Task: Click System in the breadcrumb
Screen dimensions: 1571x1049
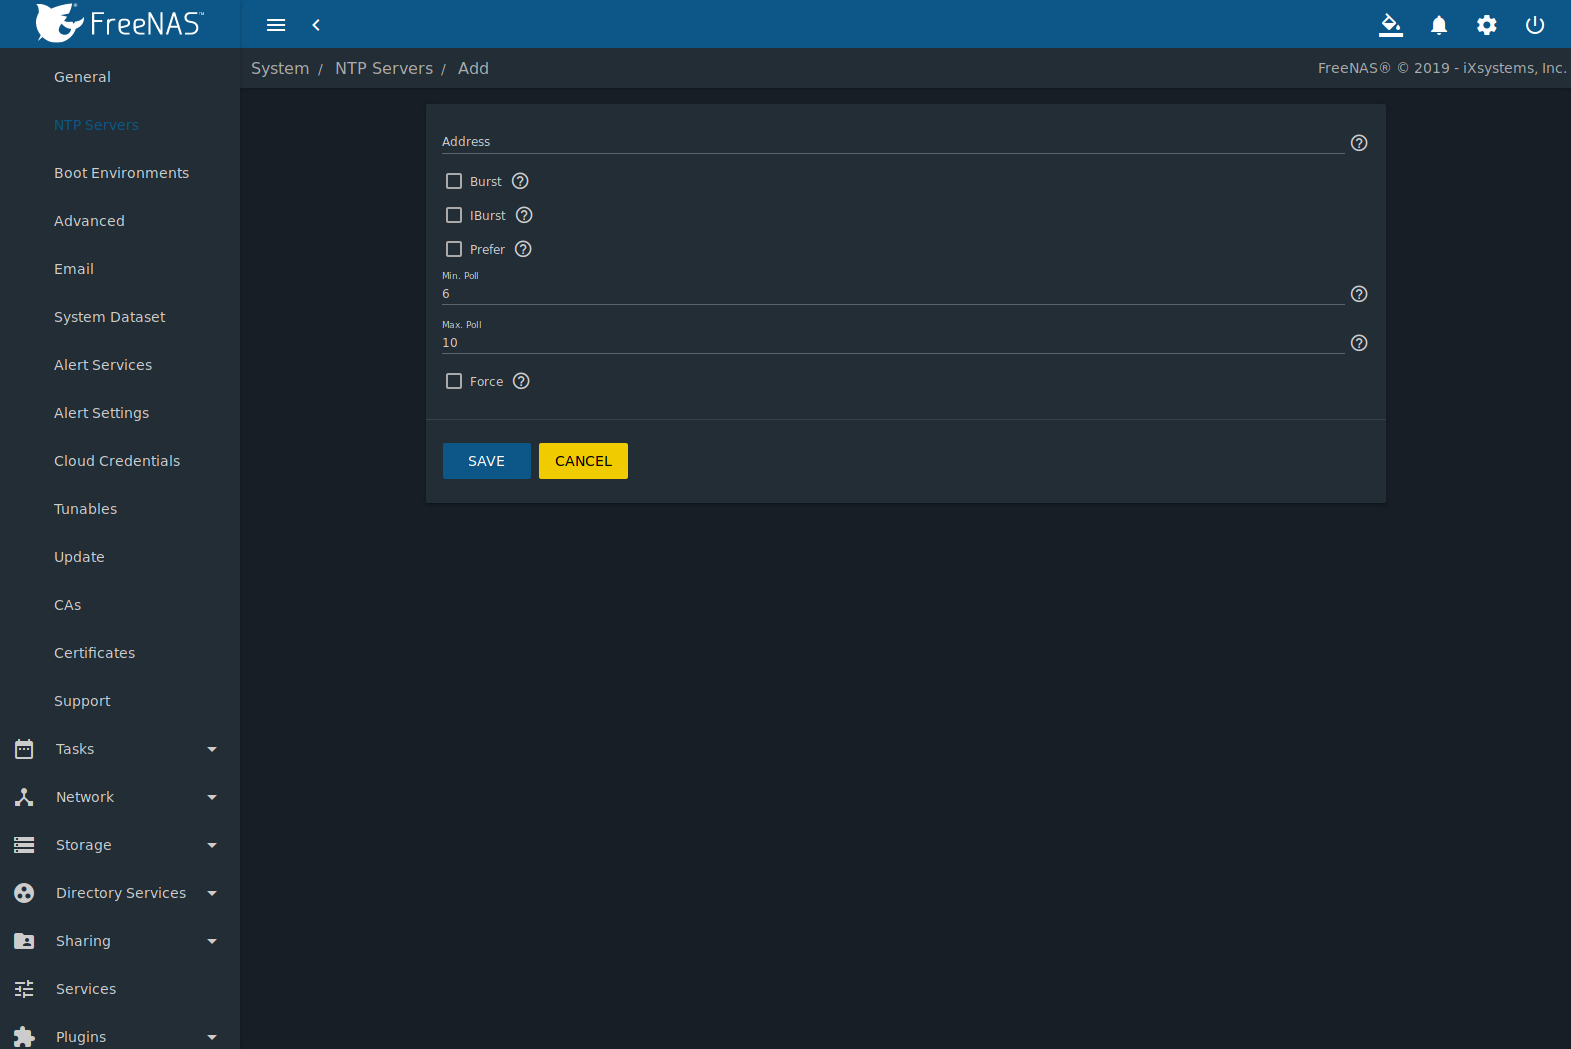Action: 280,68
